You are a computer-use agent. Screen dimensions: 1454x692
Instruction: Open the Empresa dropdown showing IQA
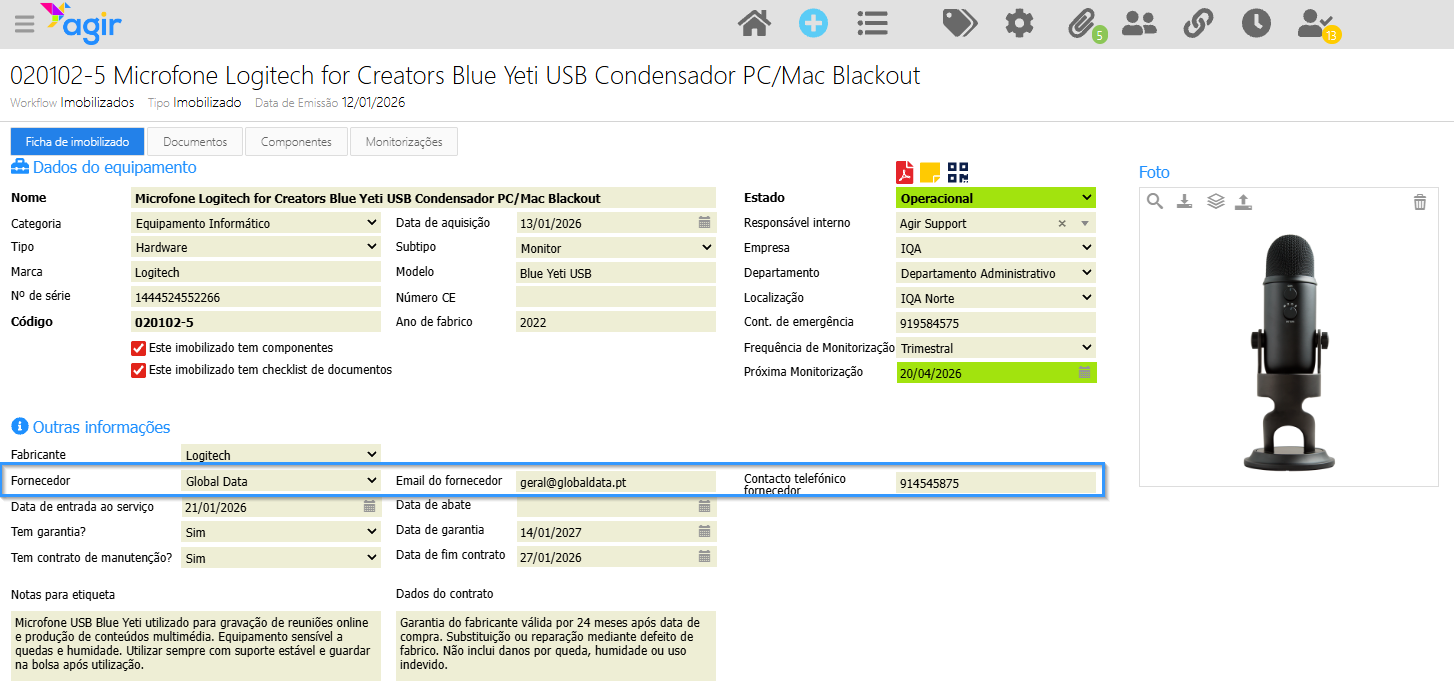(996, 247)
